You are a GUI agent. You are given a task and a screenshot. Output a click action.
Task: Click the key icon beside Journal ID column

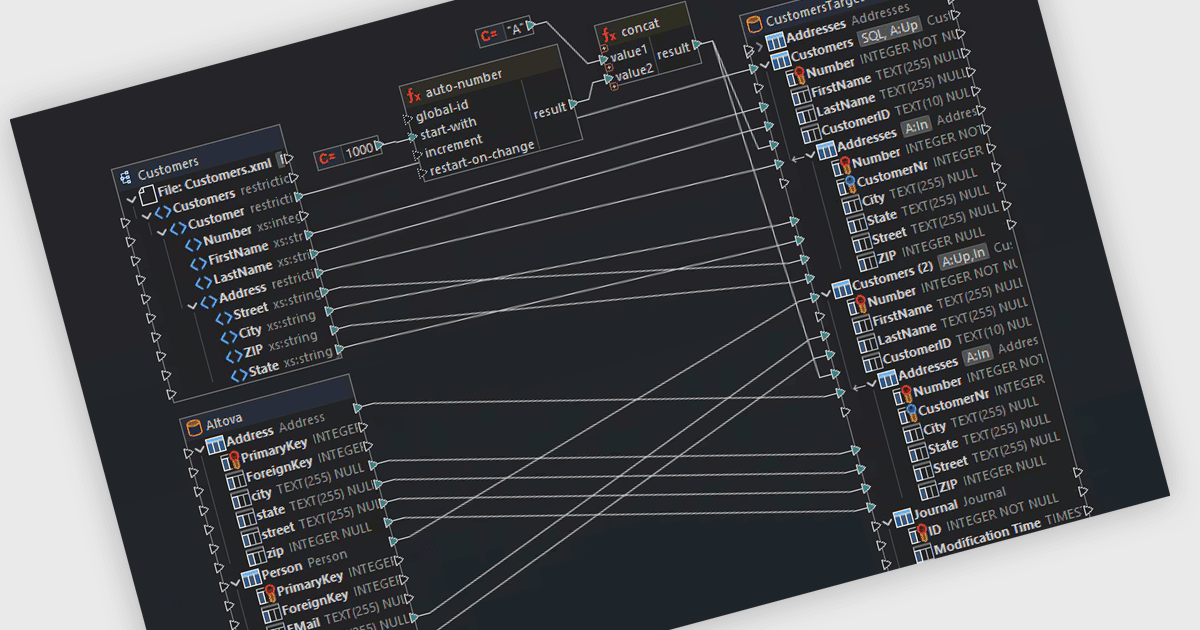click(921, 531)
